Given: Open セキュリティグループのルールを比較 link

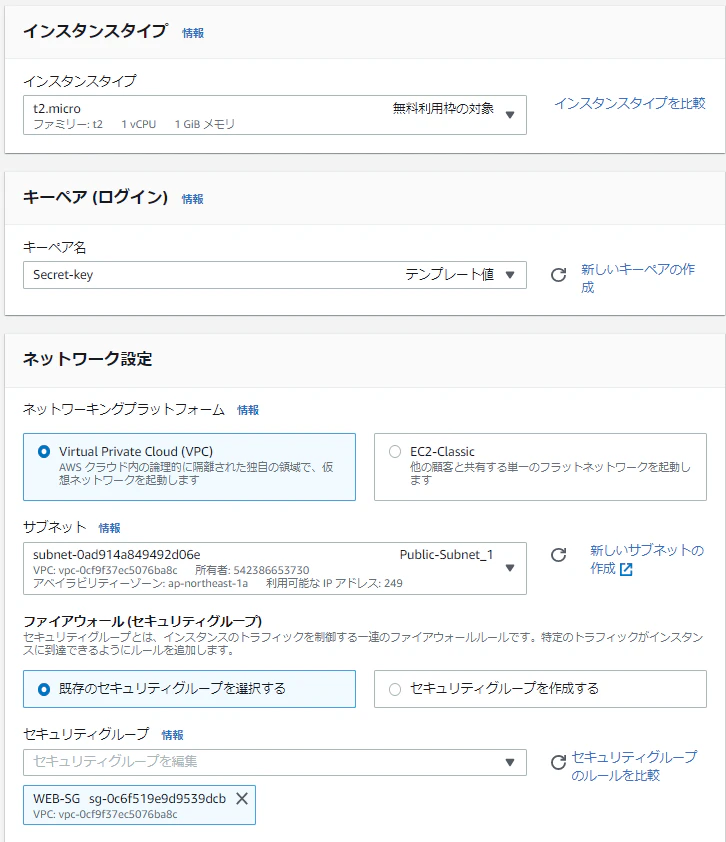Looking at the screenshot, I should pos(634,766).
